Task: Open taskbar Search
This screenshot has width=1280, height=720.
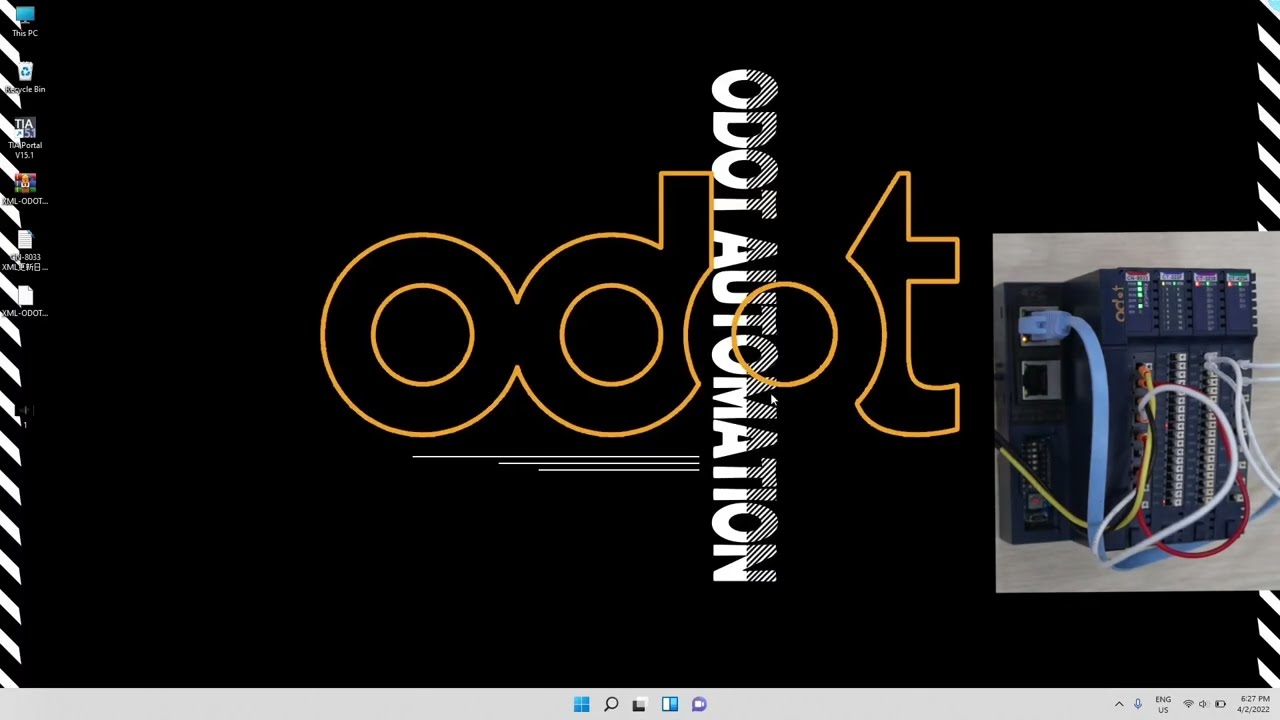Action: (x=611, y=704)
